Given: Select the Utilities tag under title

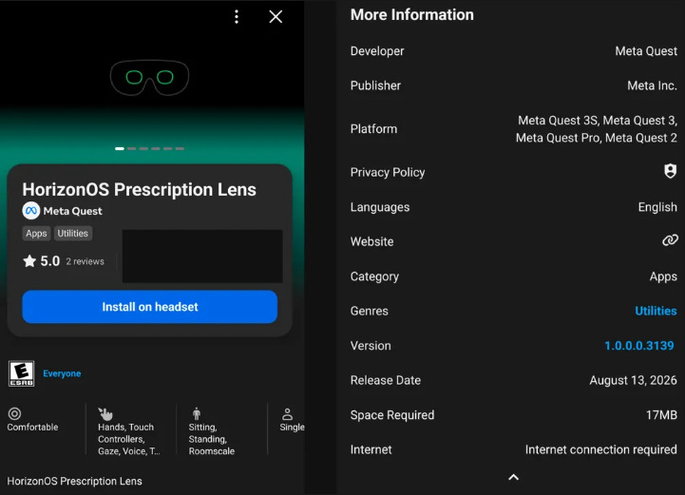Looking at the screenshot, I should coord(73,233).
